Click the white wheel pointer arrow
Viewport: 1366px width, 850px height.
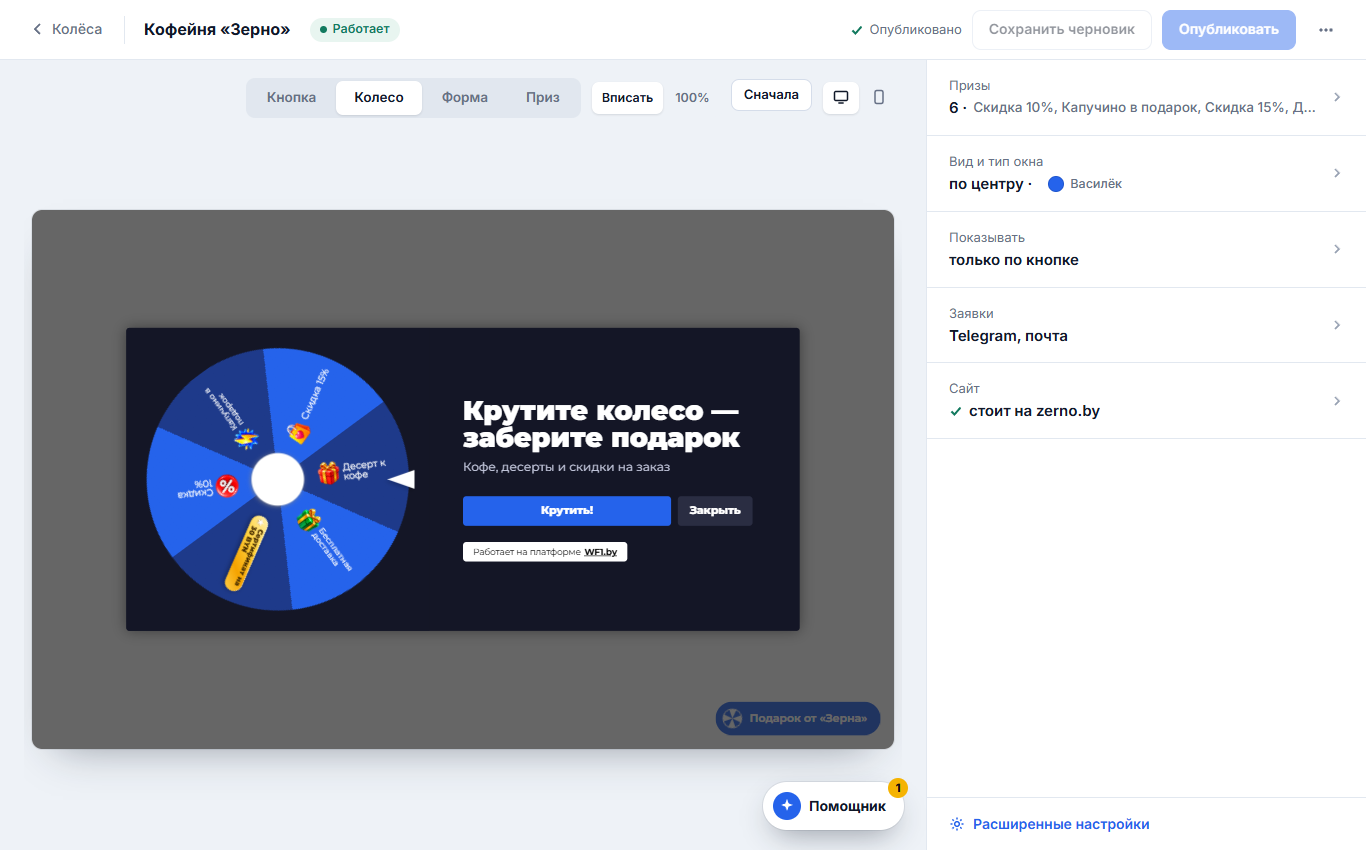click(401, 480)
